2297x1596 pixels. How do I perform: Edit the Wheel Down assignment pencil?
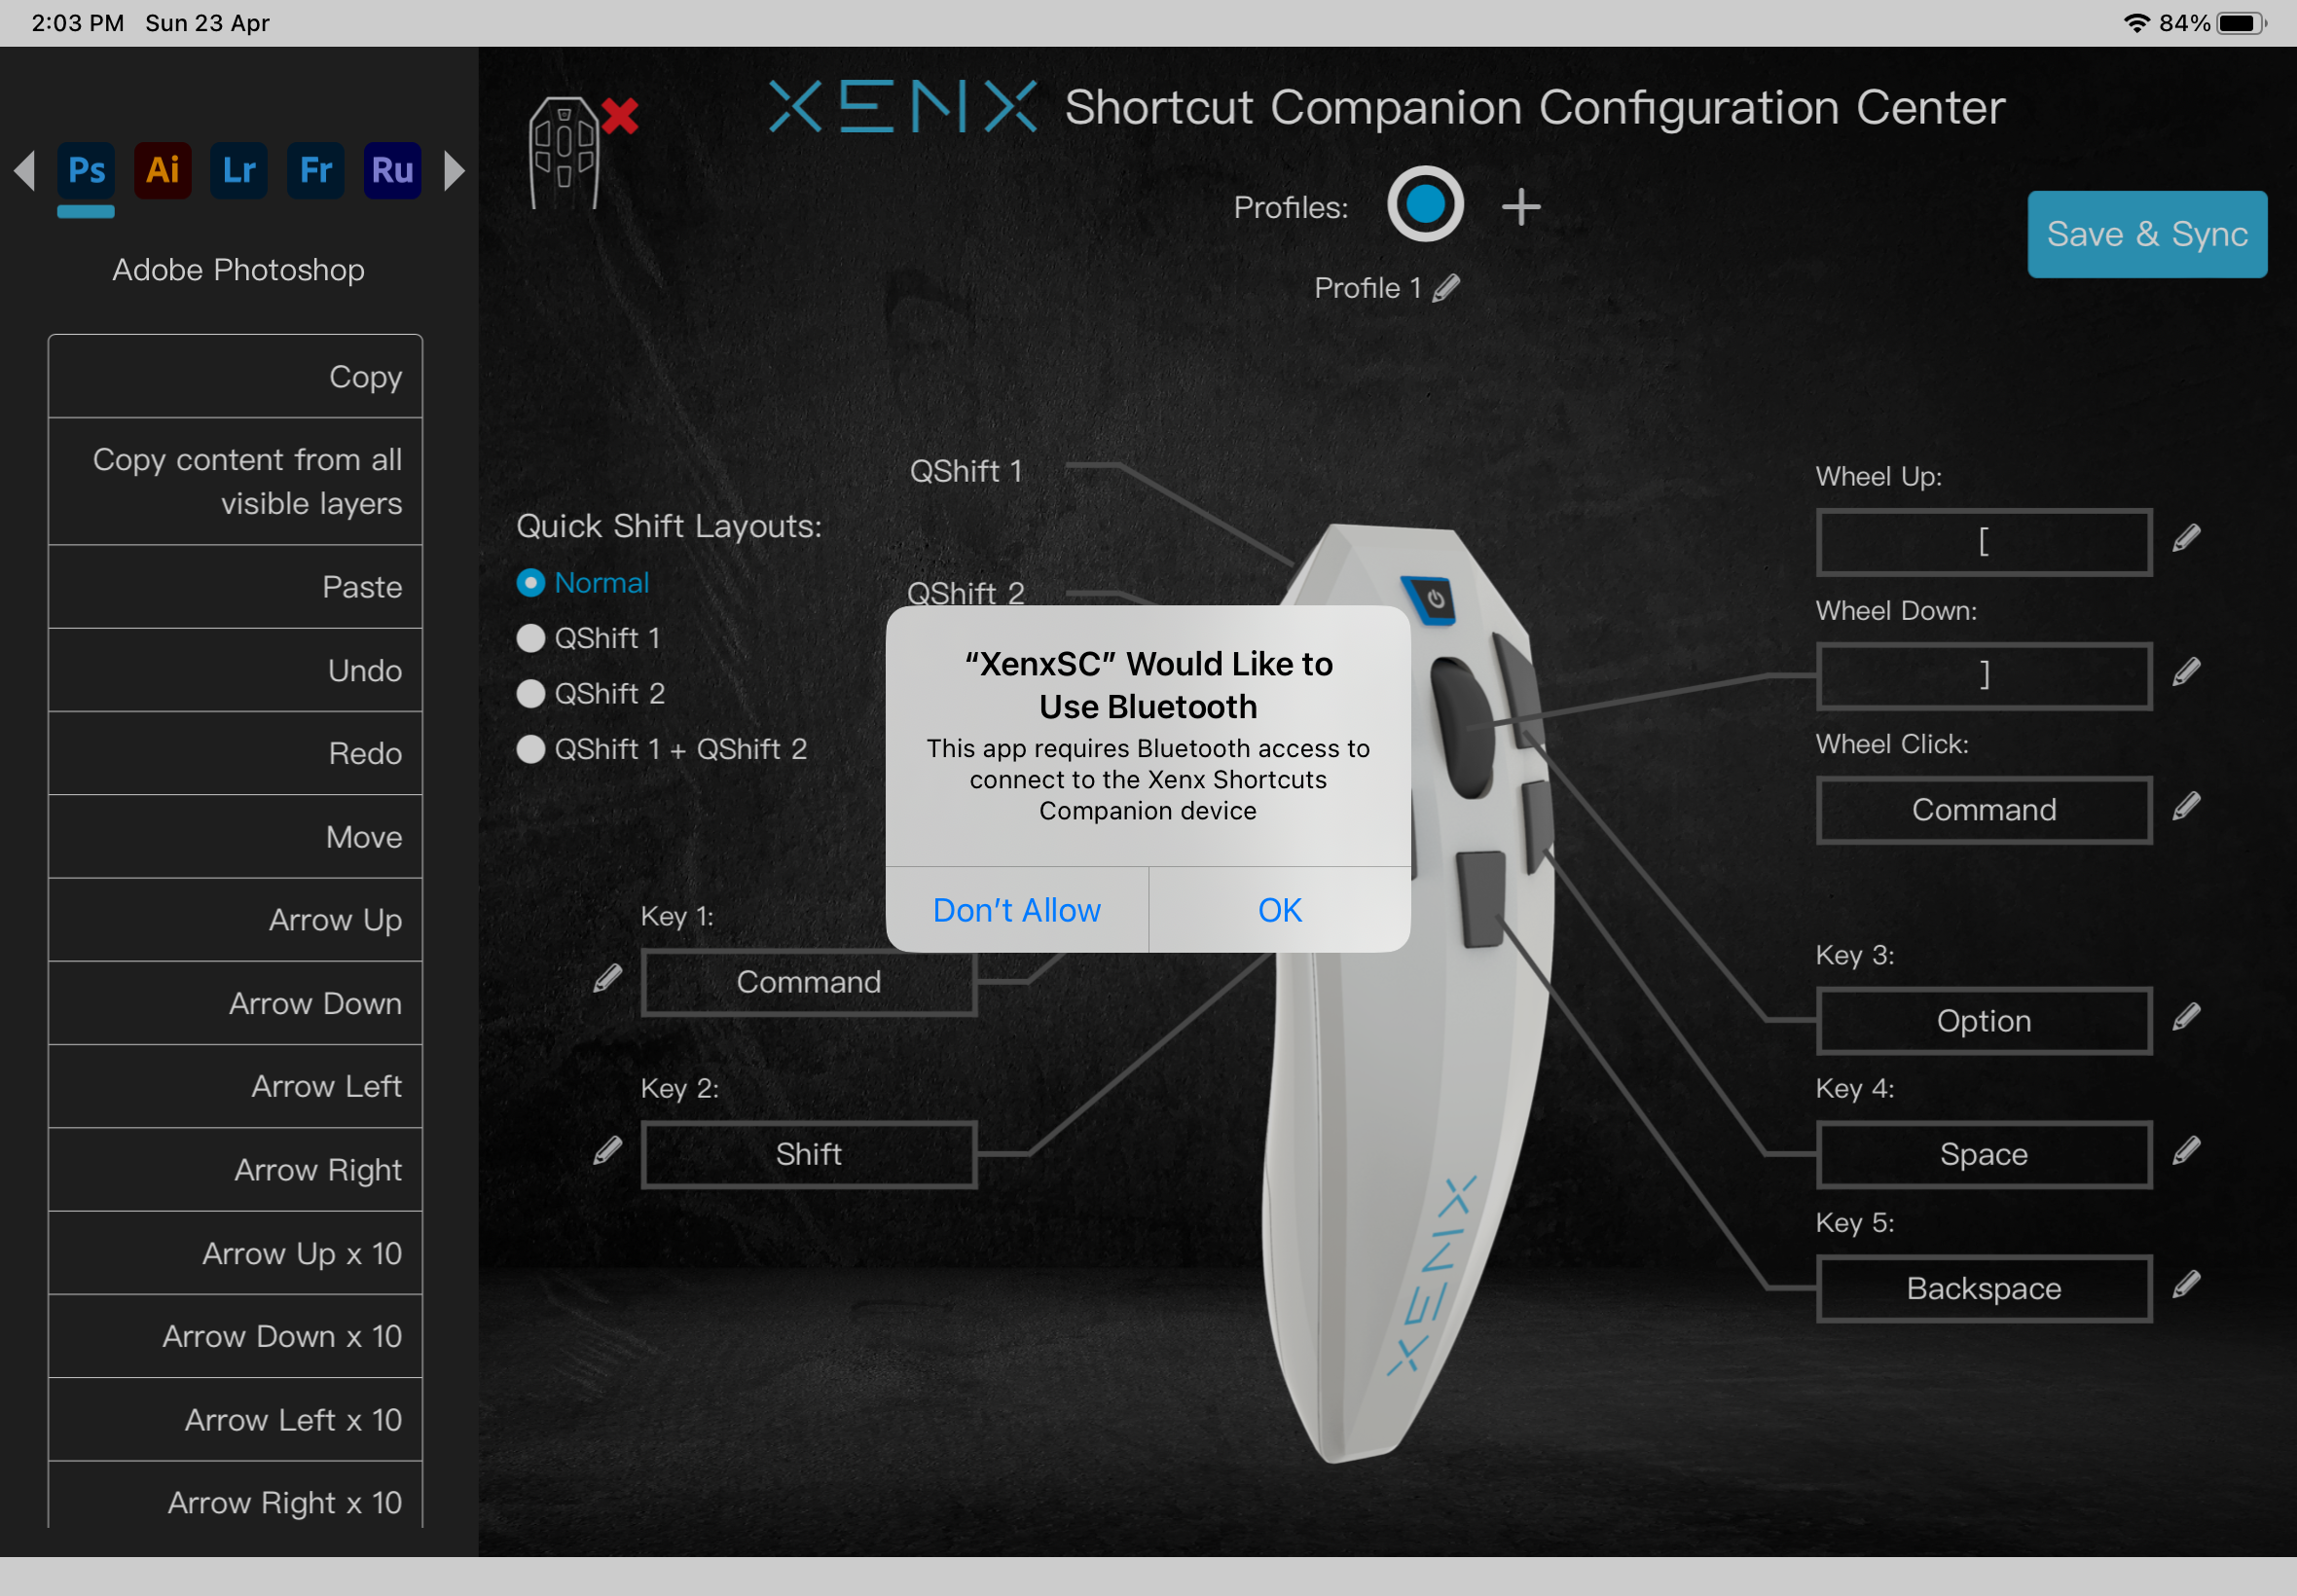pos(2186,672)
